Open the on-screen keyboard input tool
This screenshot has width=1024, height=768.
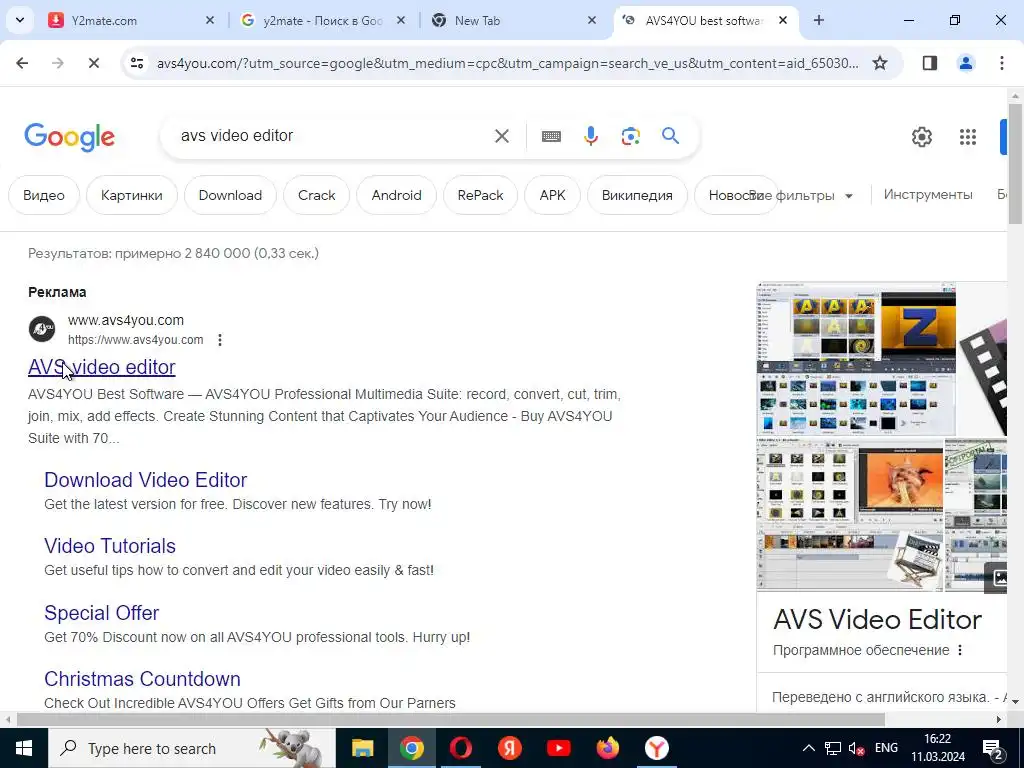tap(551, 136)
